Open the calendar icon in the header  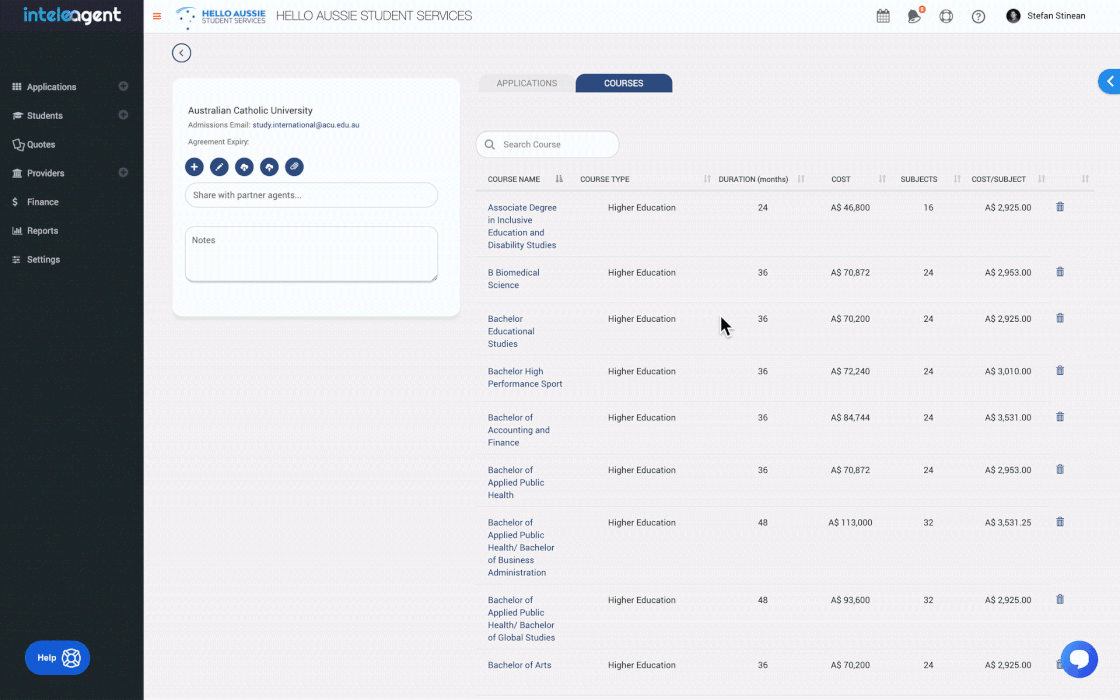[883, 16]
